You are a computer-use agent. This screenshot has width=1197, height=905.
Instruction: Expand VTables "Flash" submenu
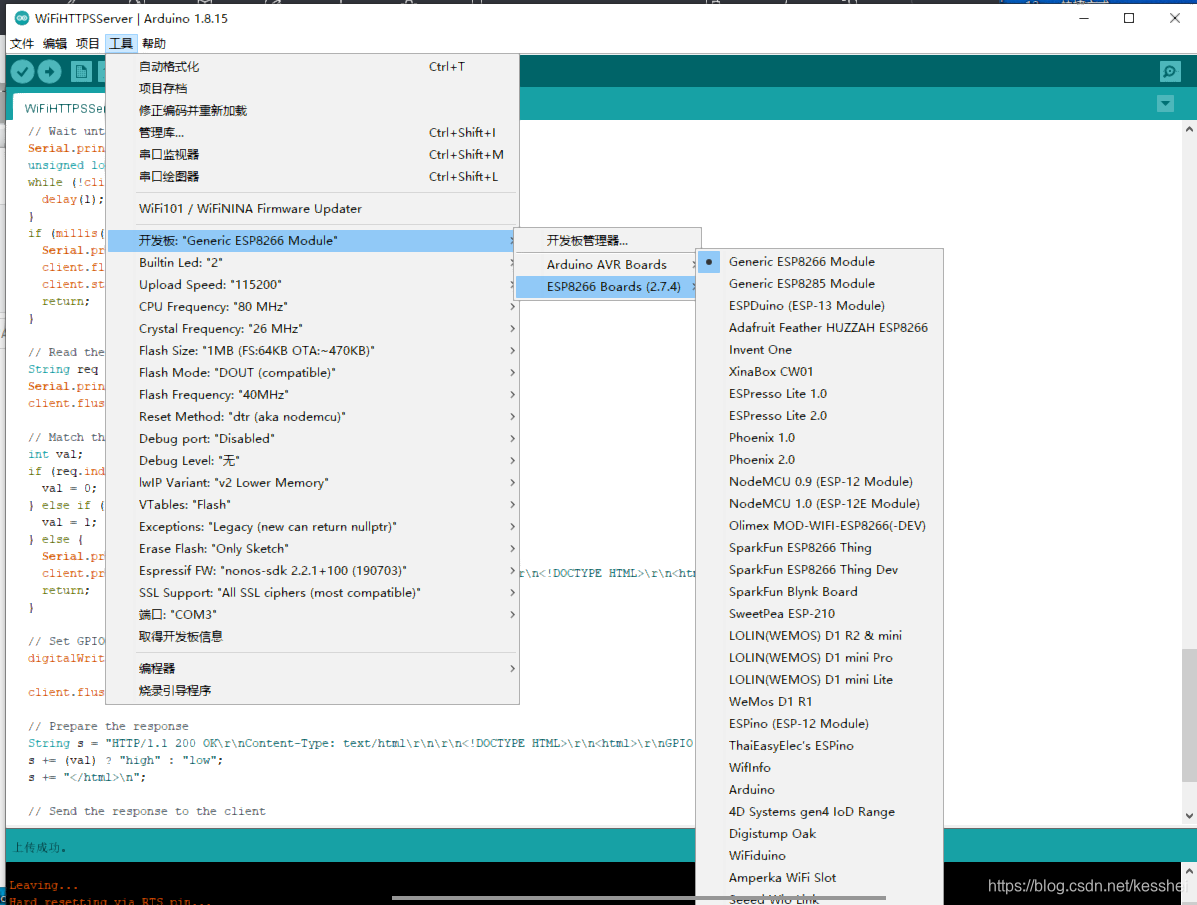click(x=313, y=505)
